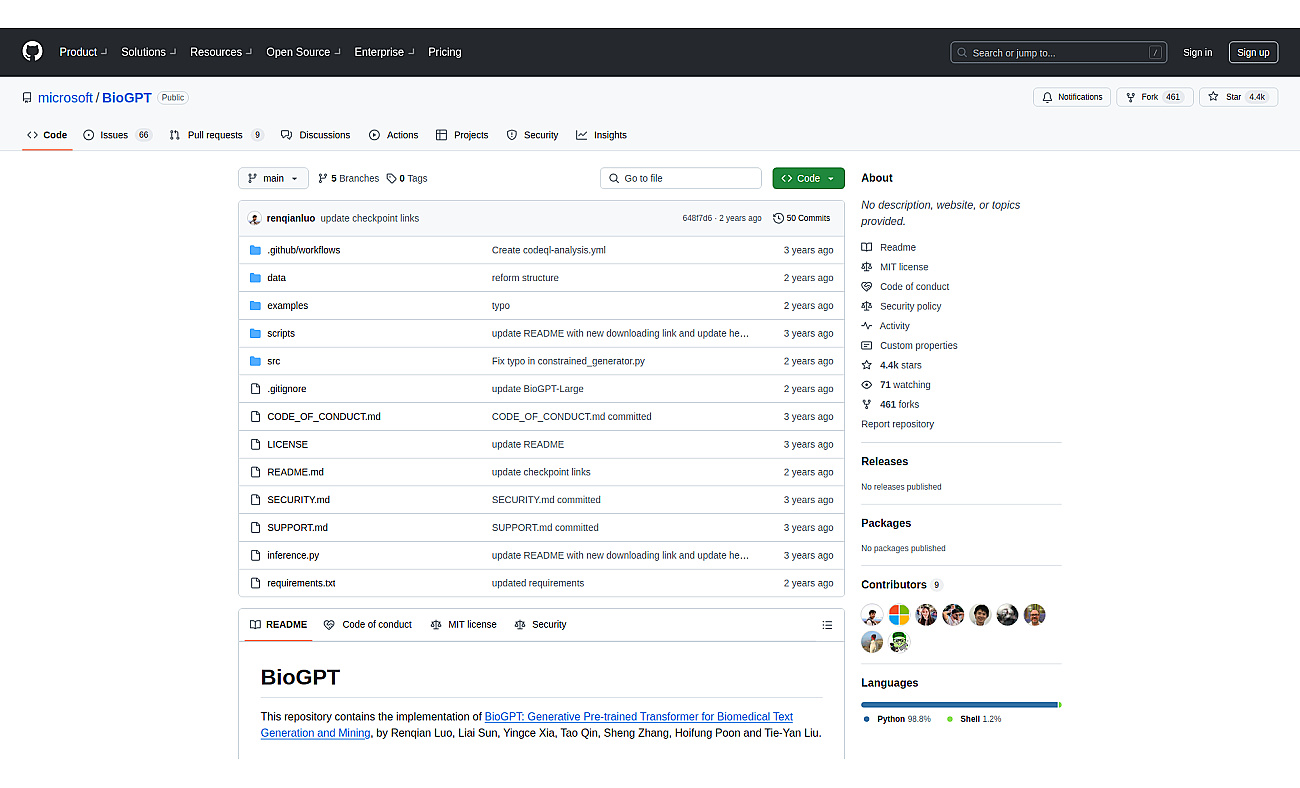Open the Solutions dropdown menu
The image size is (1300, 788).
coord(149,52)
